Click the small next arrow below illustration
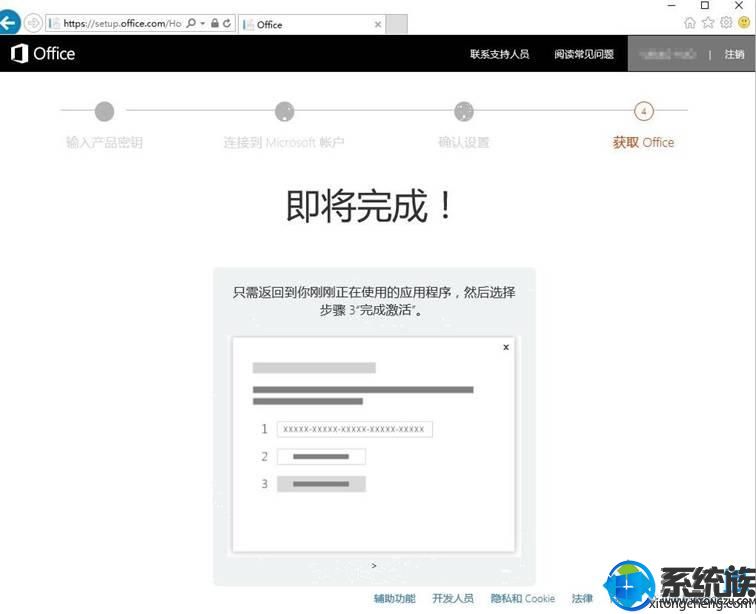756x614 pixels. (374, 566)
